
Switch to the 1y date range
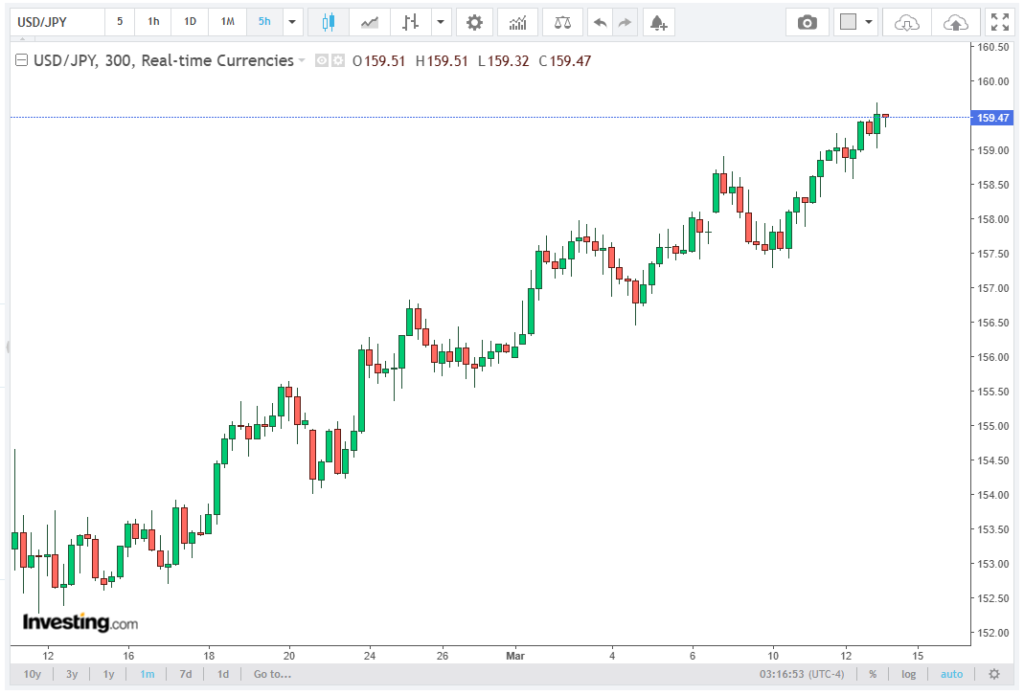point(108,674)
